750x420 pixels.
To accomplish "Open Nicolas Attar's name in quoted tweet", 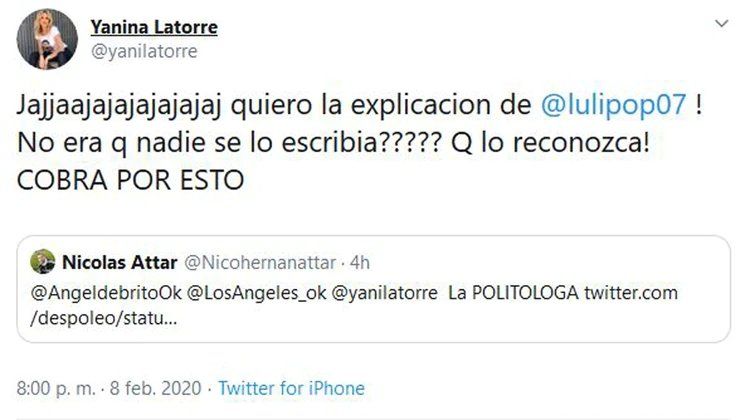I will (120, 262).
